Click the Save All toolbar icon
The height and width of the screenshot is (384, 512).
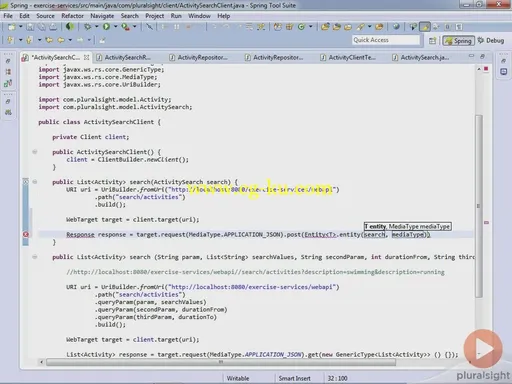[x=41, y=27]
